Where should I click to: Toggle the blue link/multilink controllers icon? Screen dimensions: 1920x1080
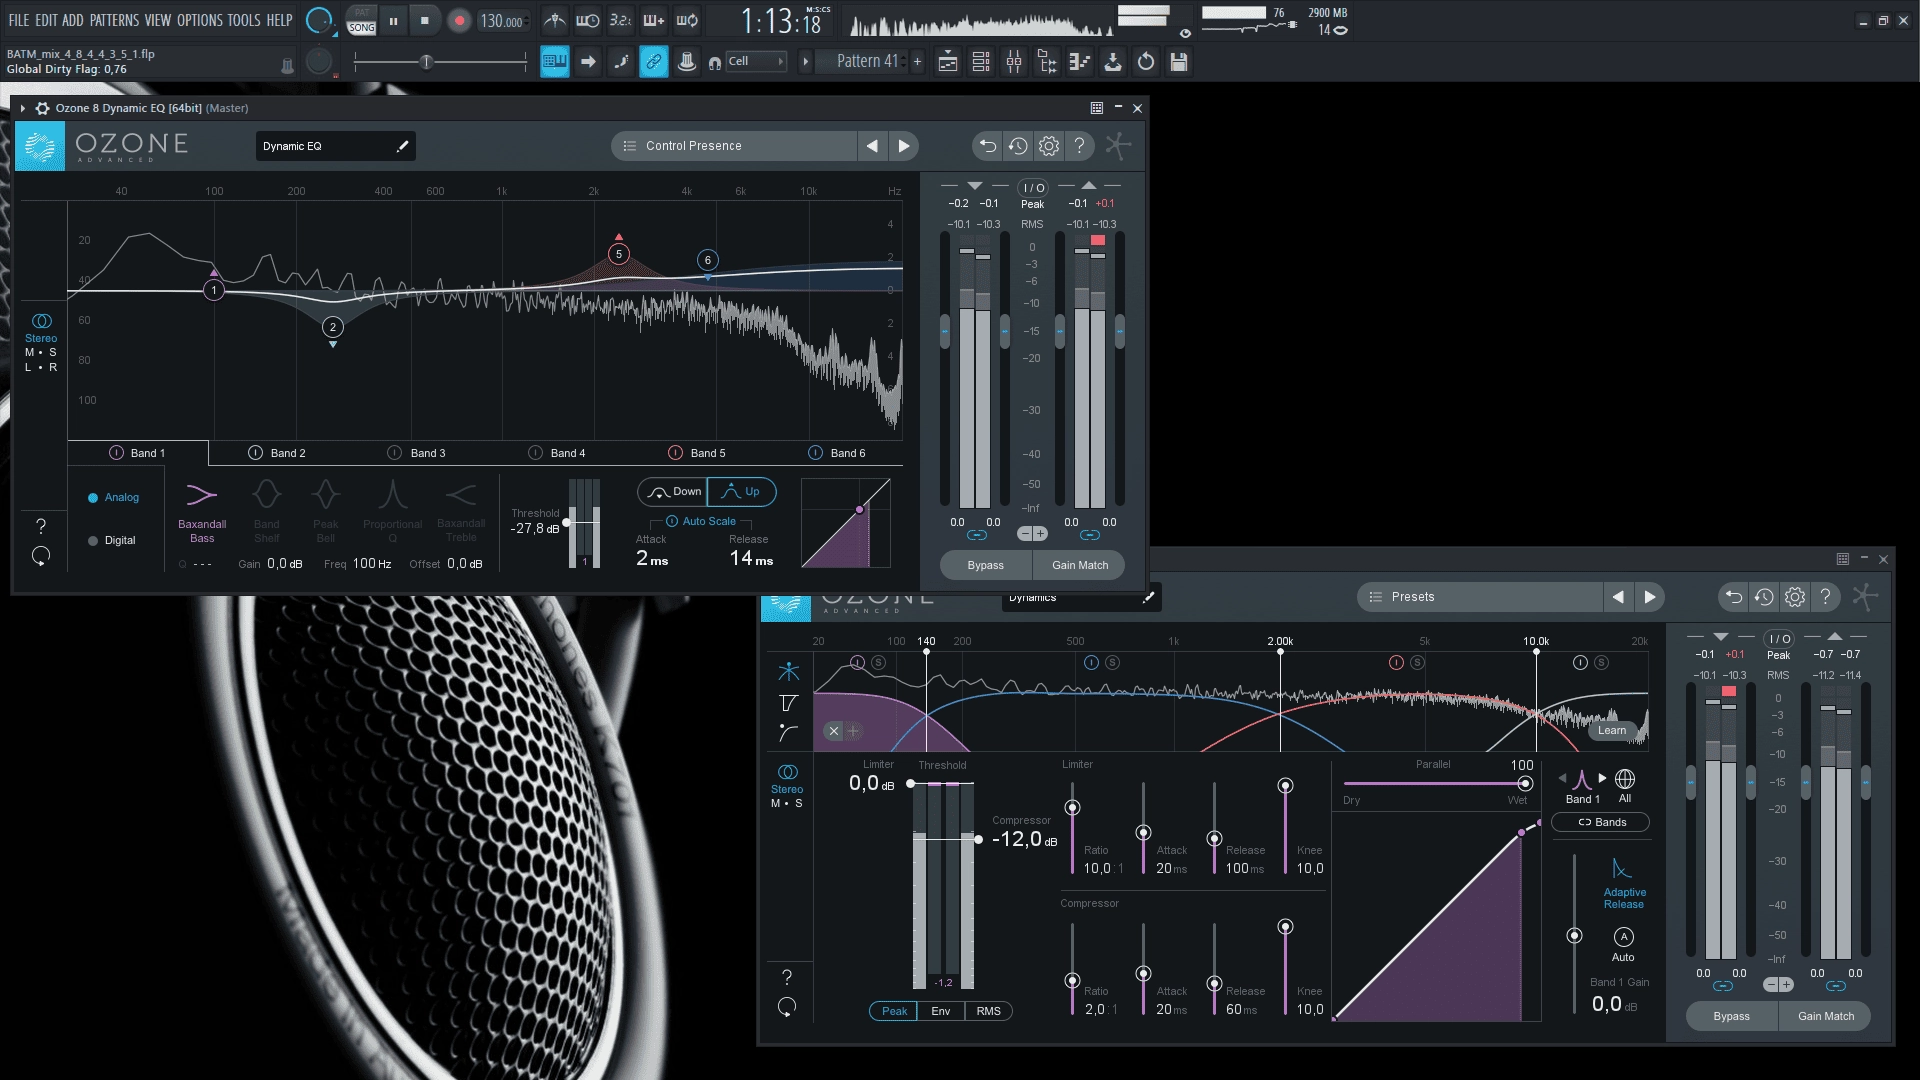click(653, 62)
